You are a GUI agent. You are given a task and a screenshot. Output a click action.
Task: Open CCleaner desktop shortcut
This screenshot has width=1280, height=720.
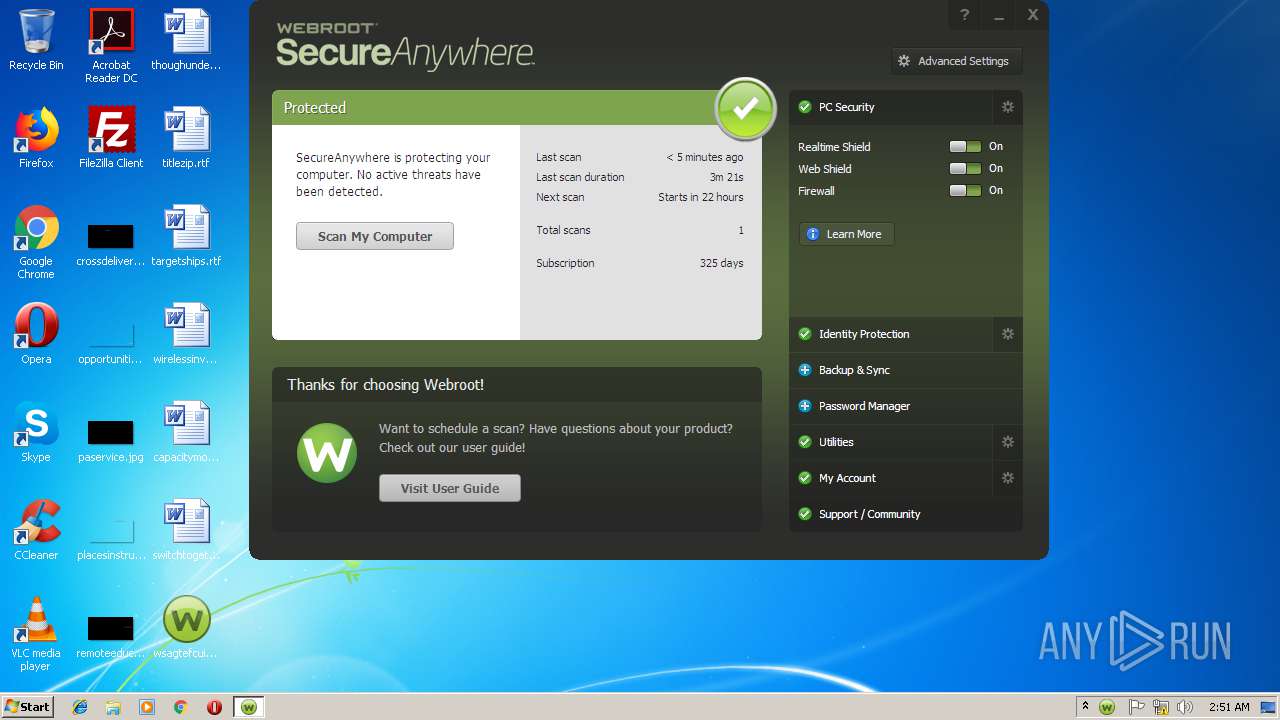click(36, 530)
